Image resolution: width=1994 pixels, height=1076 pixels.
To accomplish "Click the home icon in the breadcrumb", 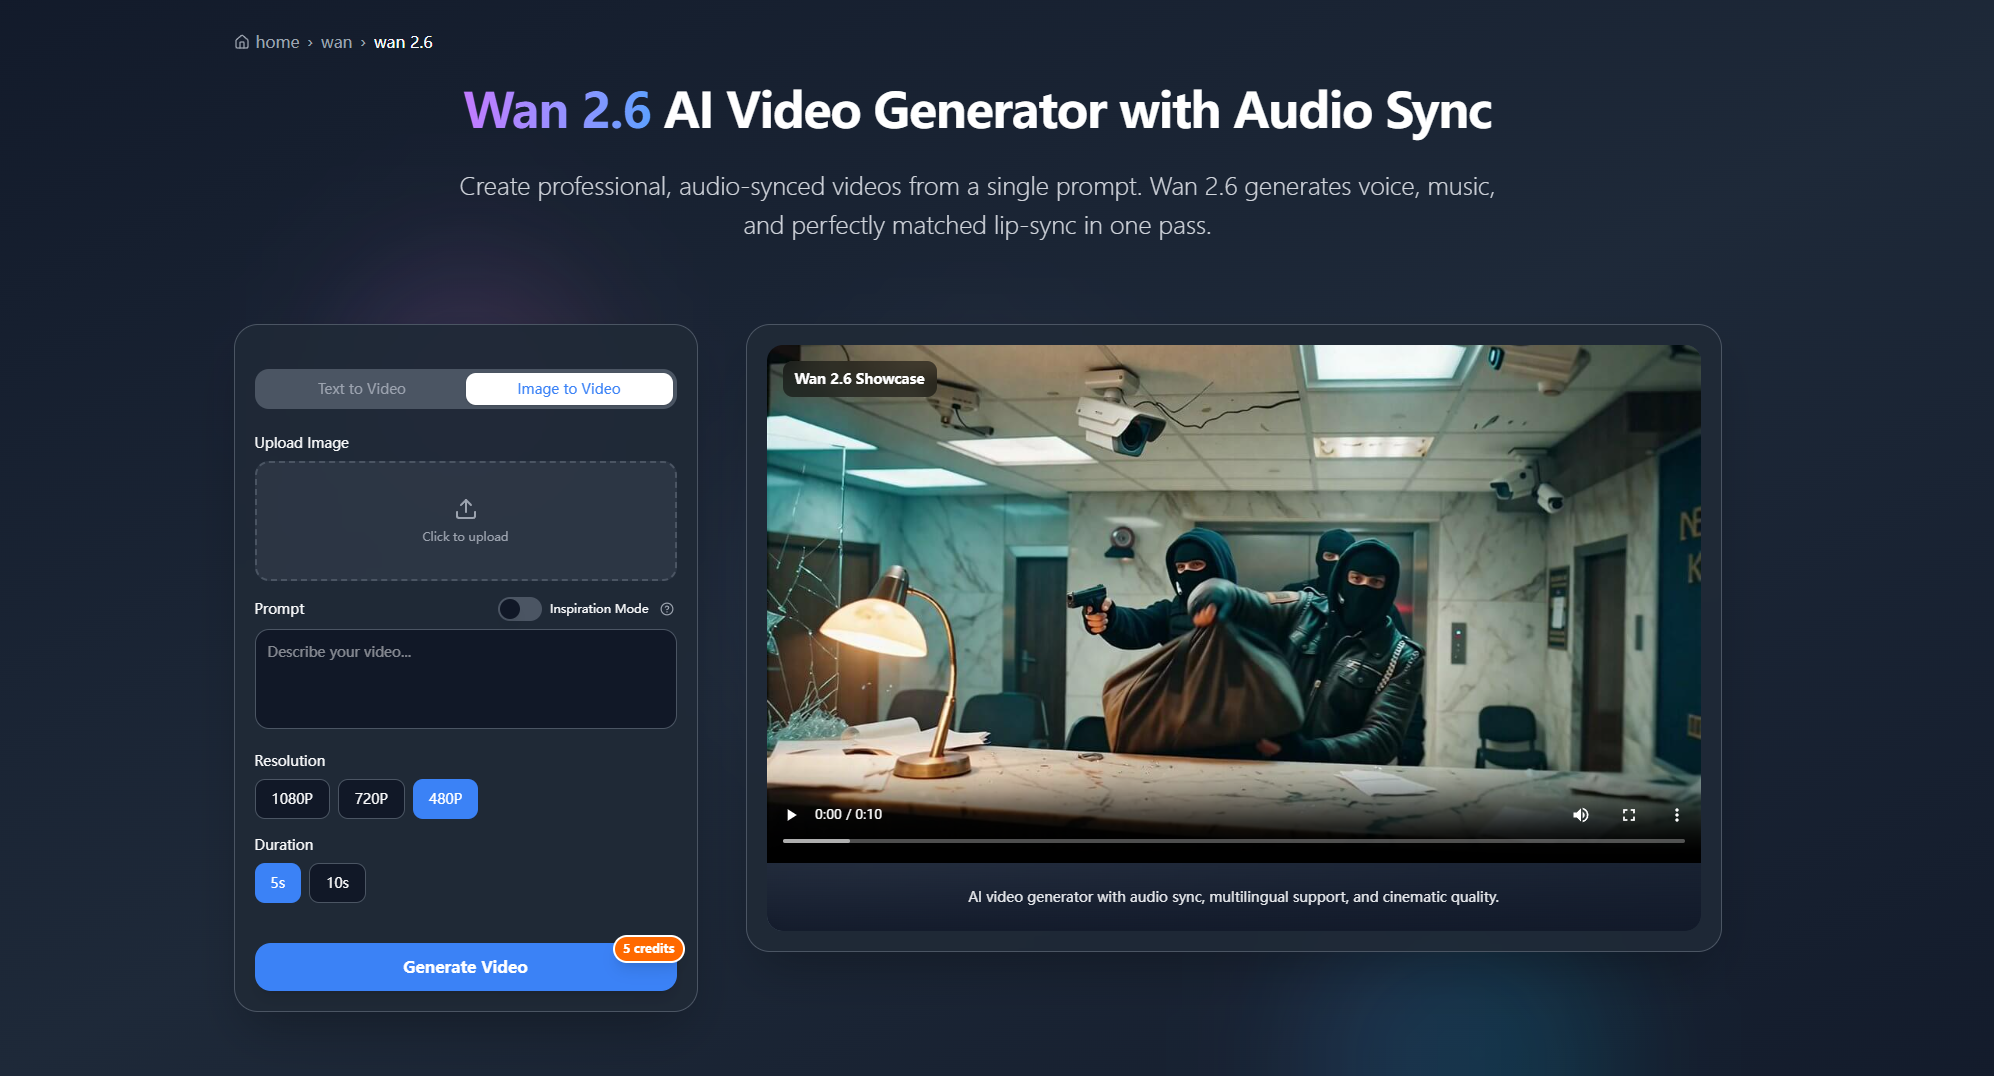I will [x=241, y=41].
